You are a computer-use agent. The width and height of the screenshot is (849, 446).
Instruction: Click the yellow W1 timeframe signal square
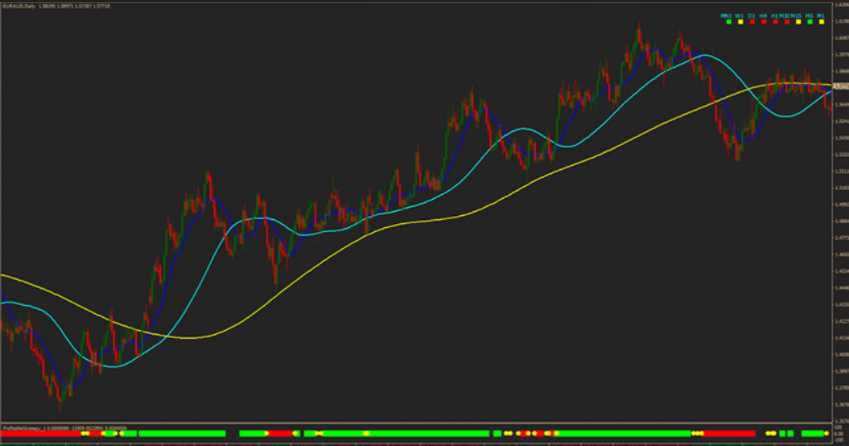[741, 22]
